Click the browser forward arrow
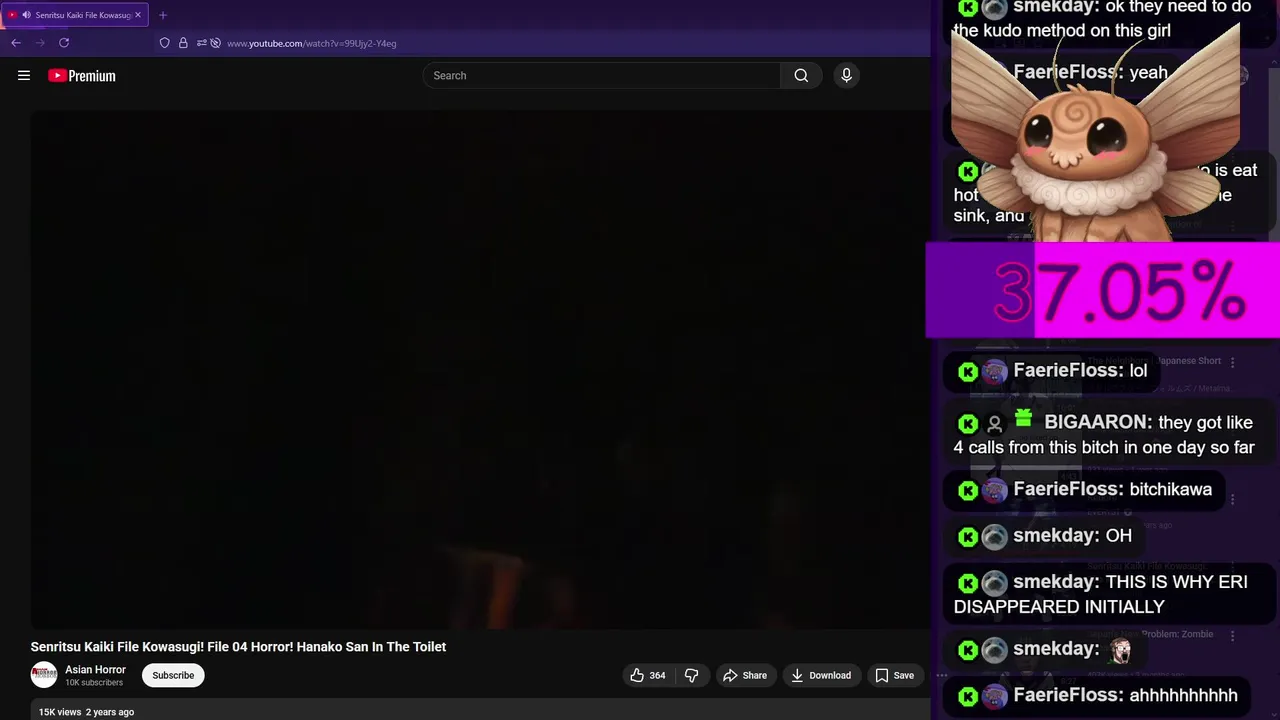This screenshot has height=720, width=1280. [40, 43]
